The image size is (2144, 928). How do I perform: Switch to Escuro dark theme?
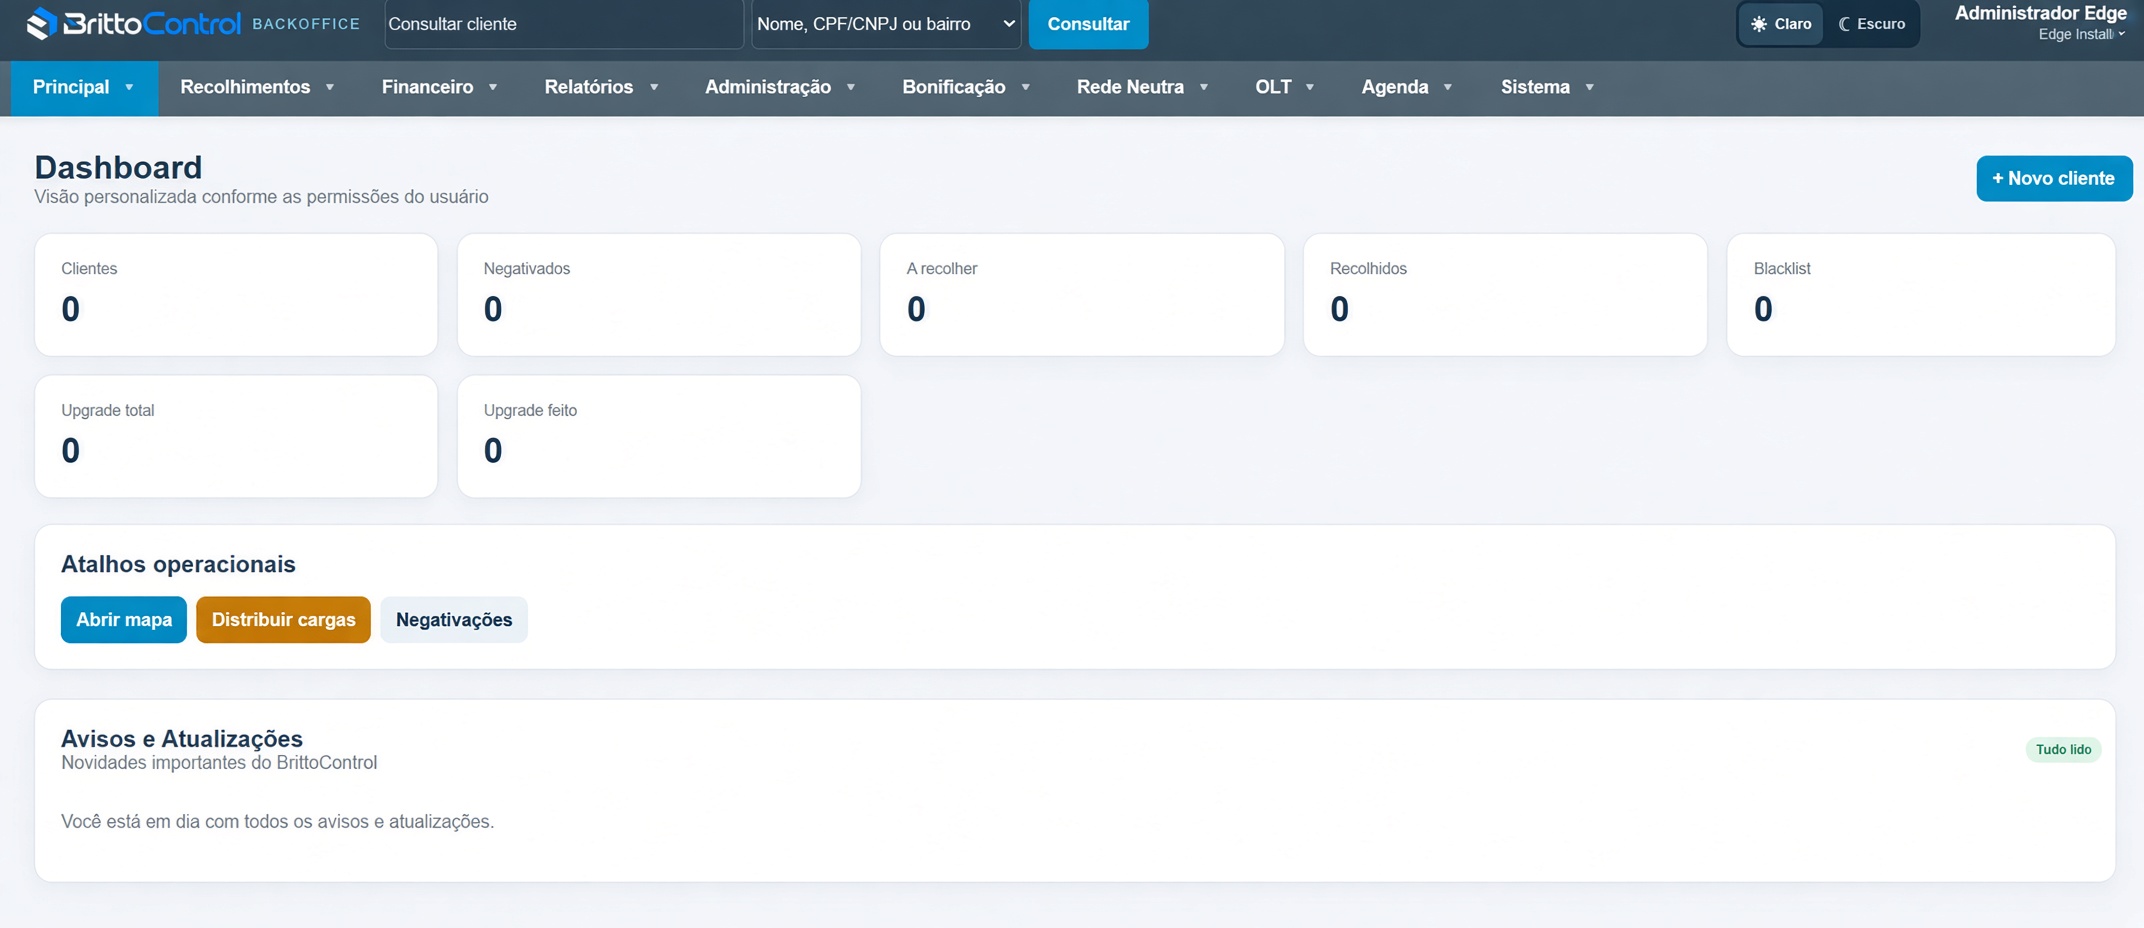point(1872,24)
